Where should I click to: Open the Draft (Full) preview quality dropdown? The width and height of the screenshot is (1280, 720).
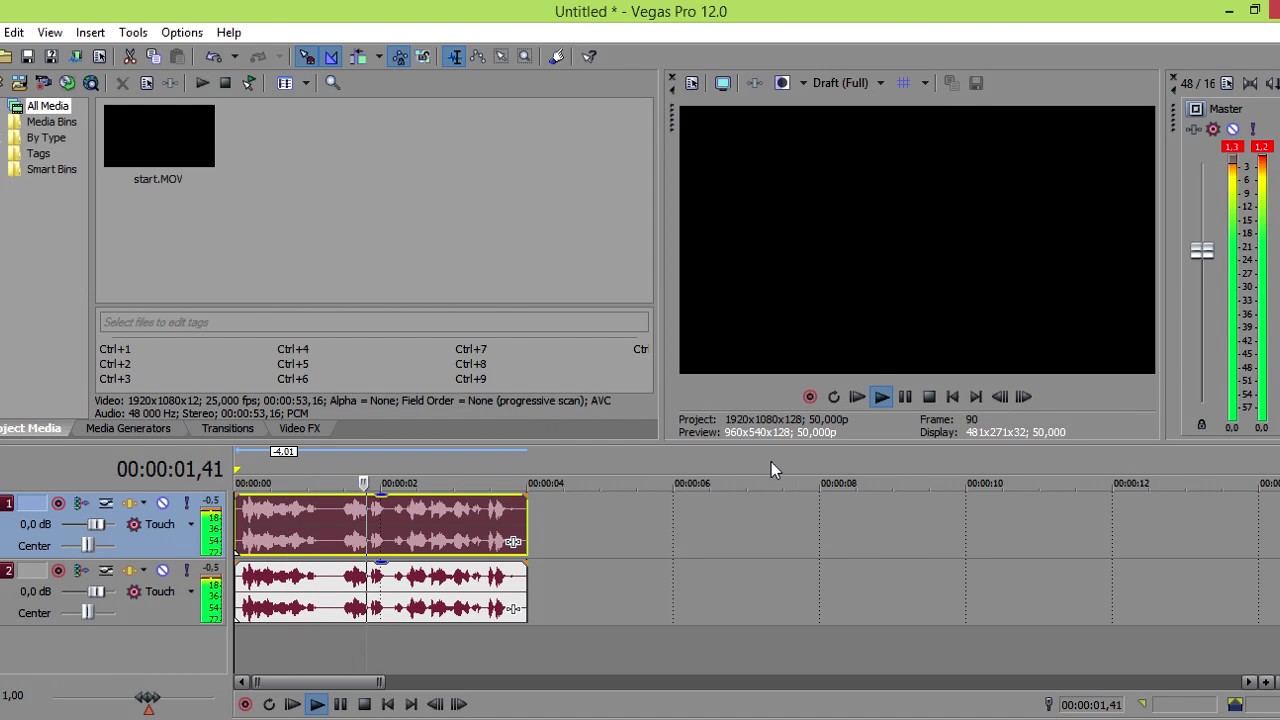(880, 83)
